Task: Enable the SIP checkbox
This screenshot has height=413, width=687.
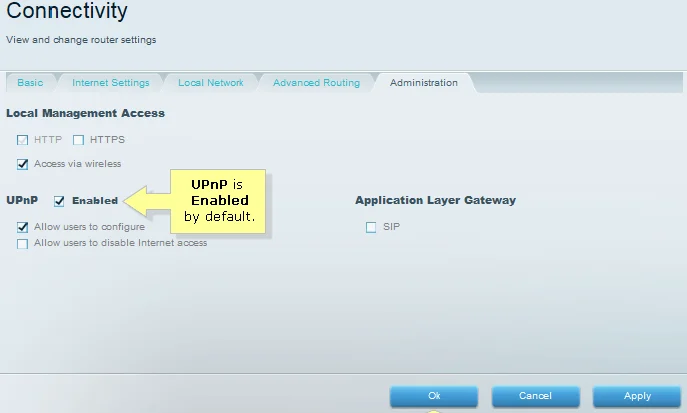Action: [x=371, y=227]
